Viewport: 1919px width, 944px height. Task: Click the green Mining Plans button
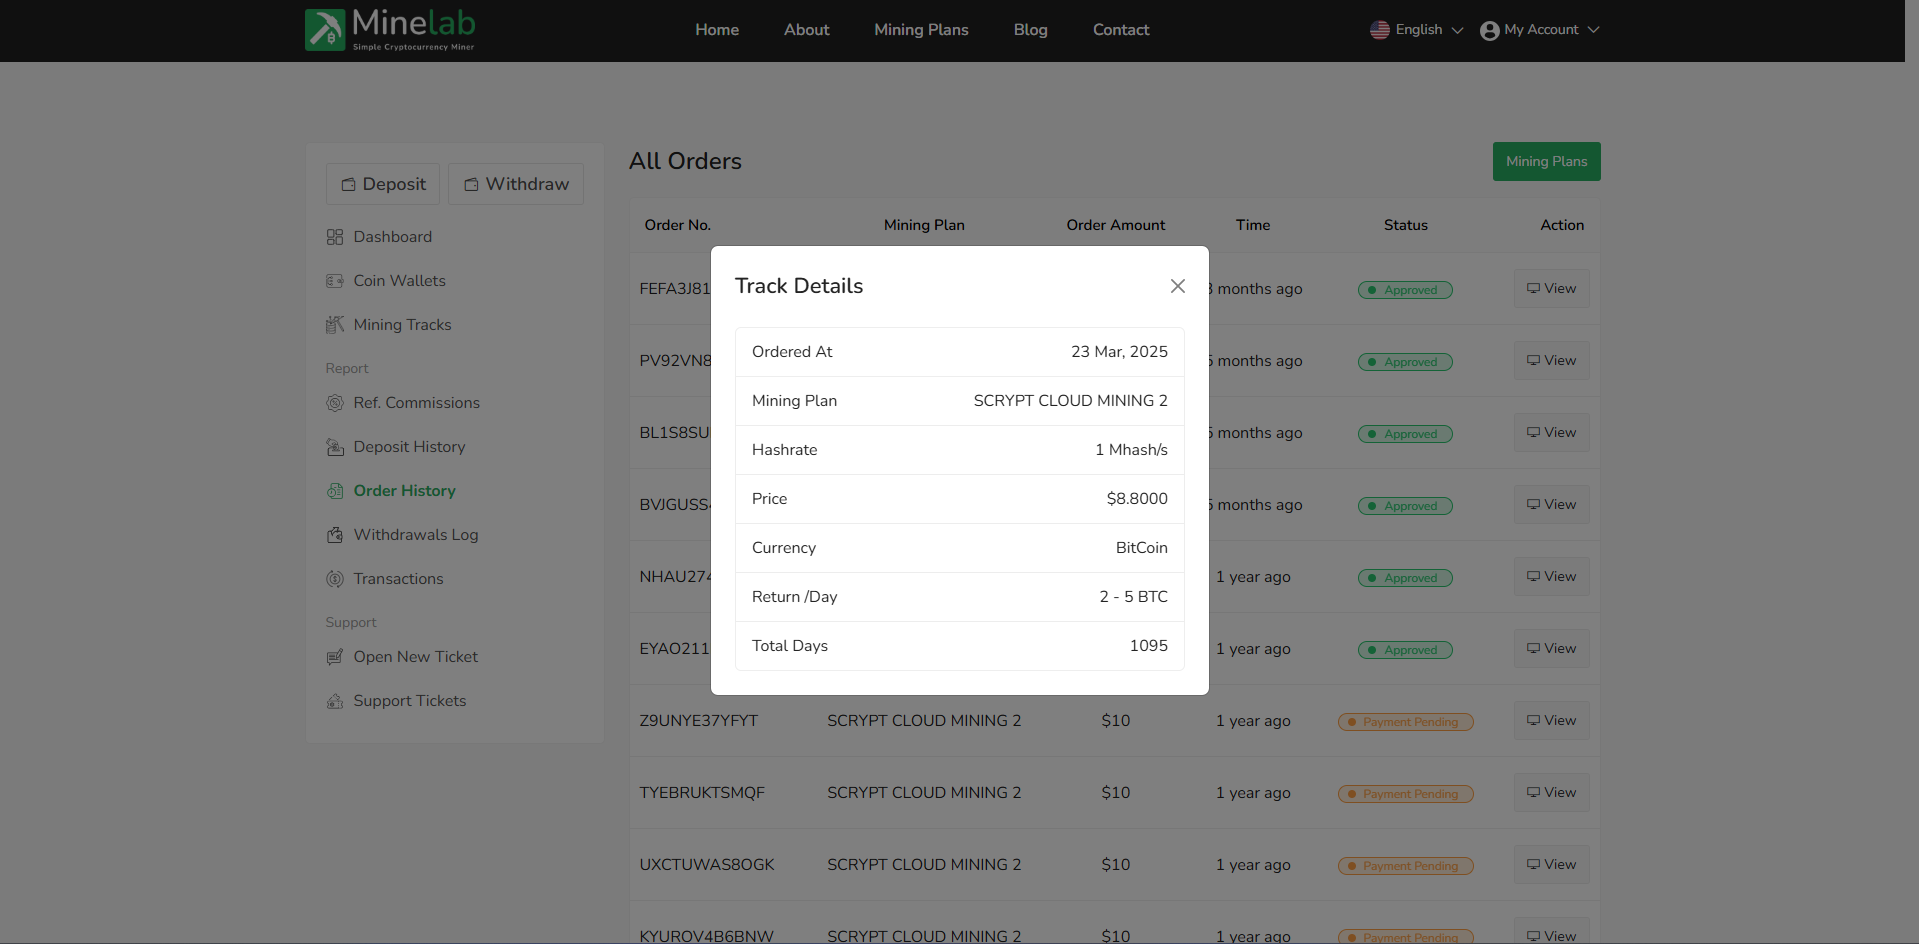click(x=1546, y=161)
